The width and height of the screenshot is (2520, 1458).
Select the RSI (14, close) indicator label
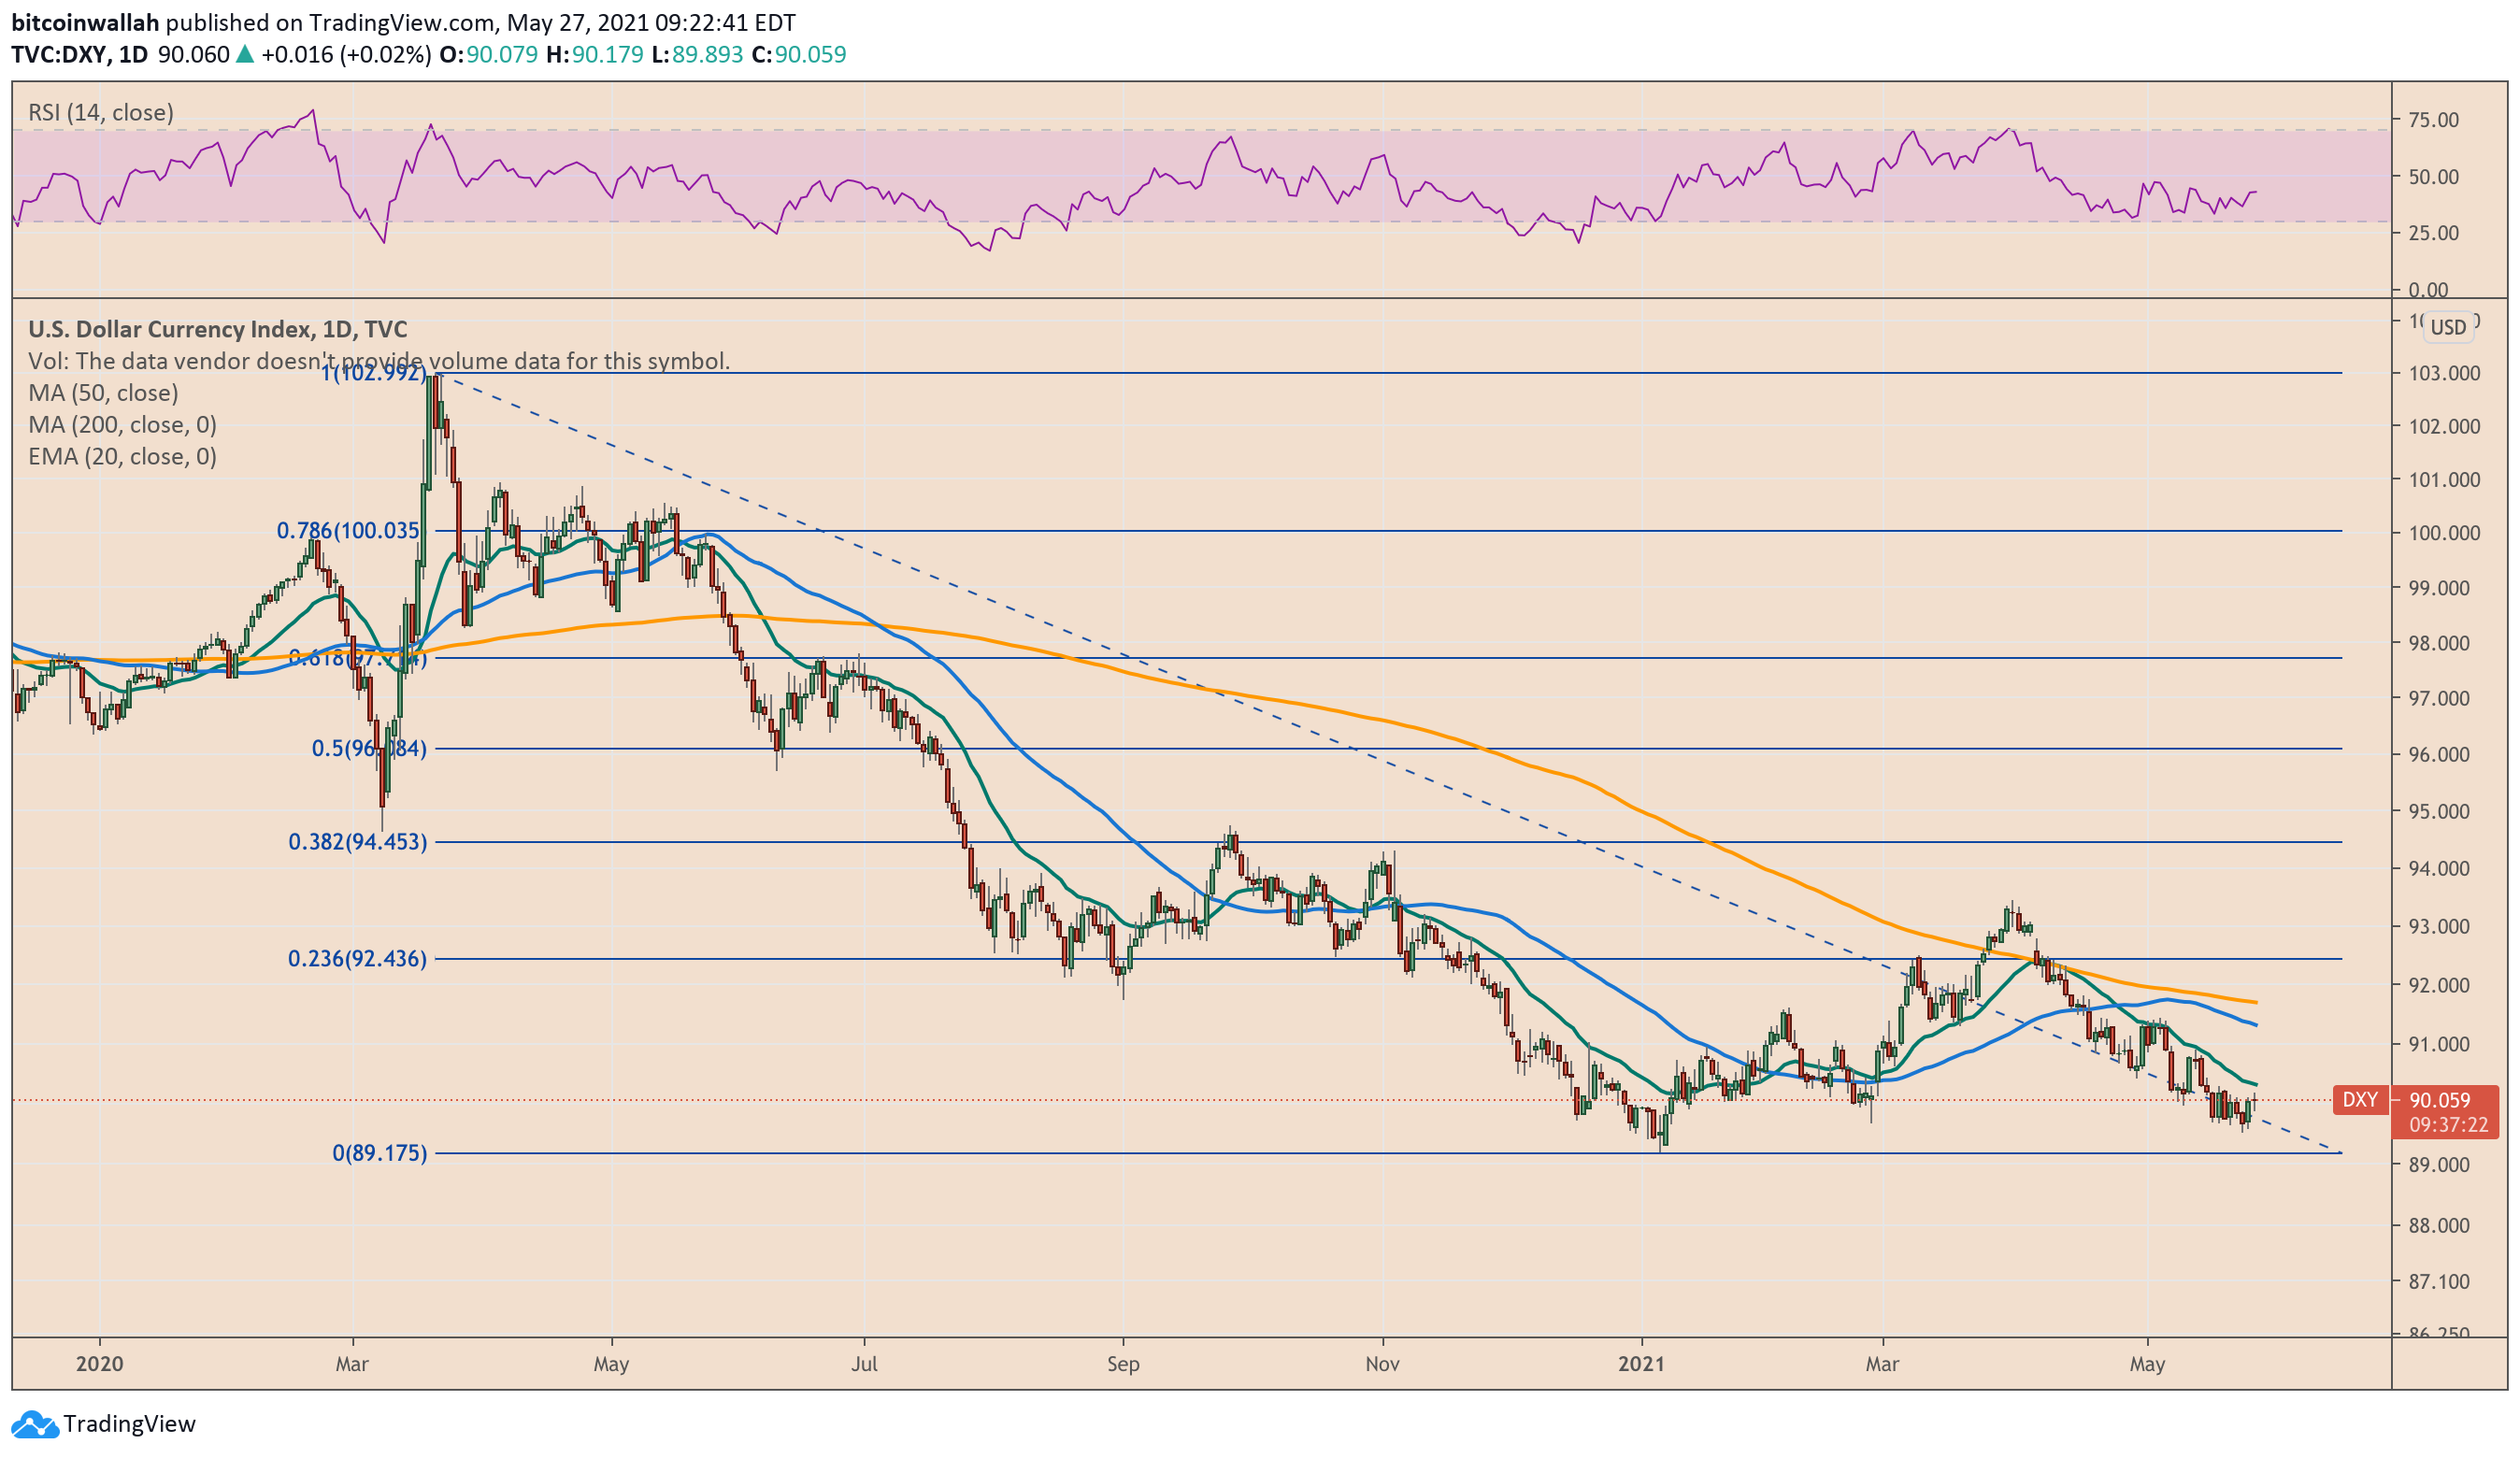pyautogui.click(x=101, y=112)
